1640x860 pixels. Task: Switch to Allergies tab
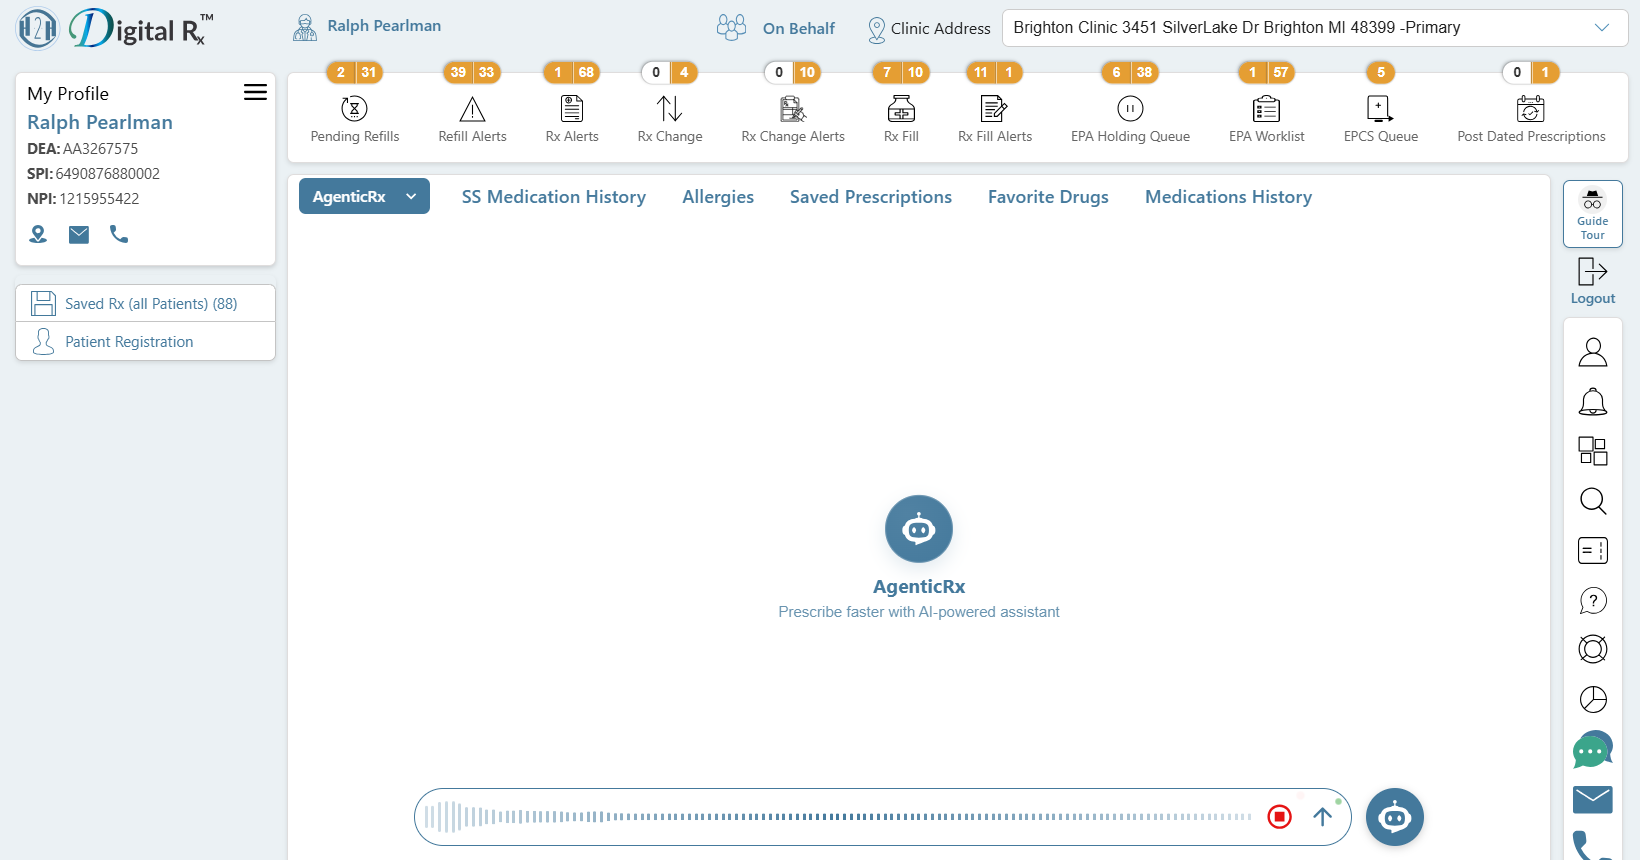coord(718,197)
